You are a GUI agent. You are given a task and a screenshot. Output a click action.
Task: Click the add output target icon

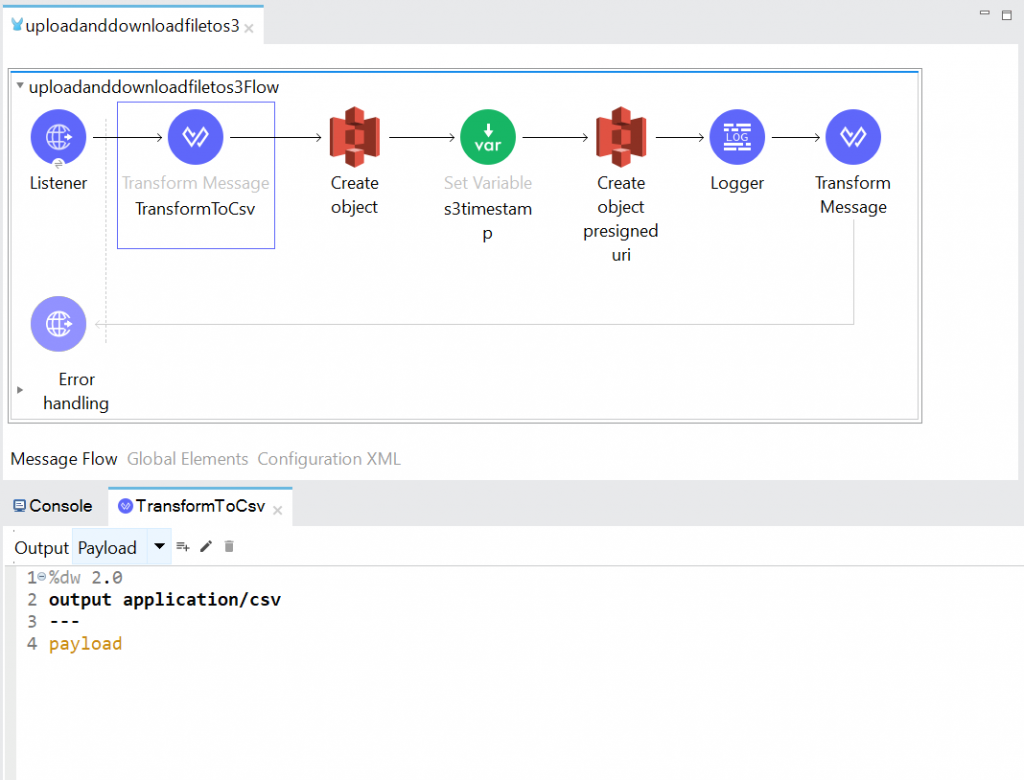(182, 546)
